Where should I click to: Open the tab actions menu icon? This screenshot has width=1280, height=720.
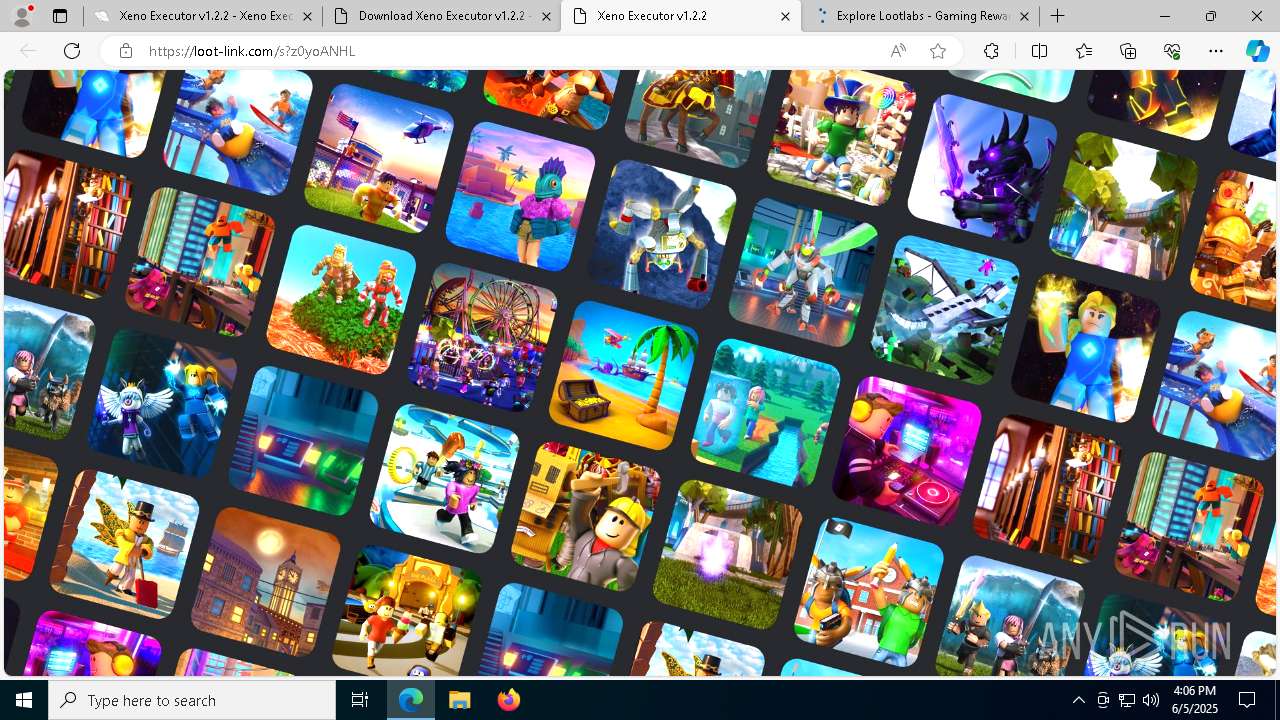[60, 16]
